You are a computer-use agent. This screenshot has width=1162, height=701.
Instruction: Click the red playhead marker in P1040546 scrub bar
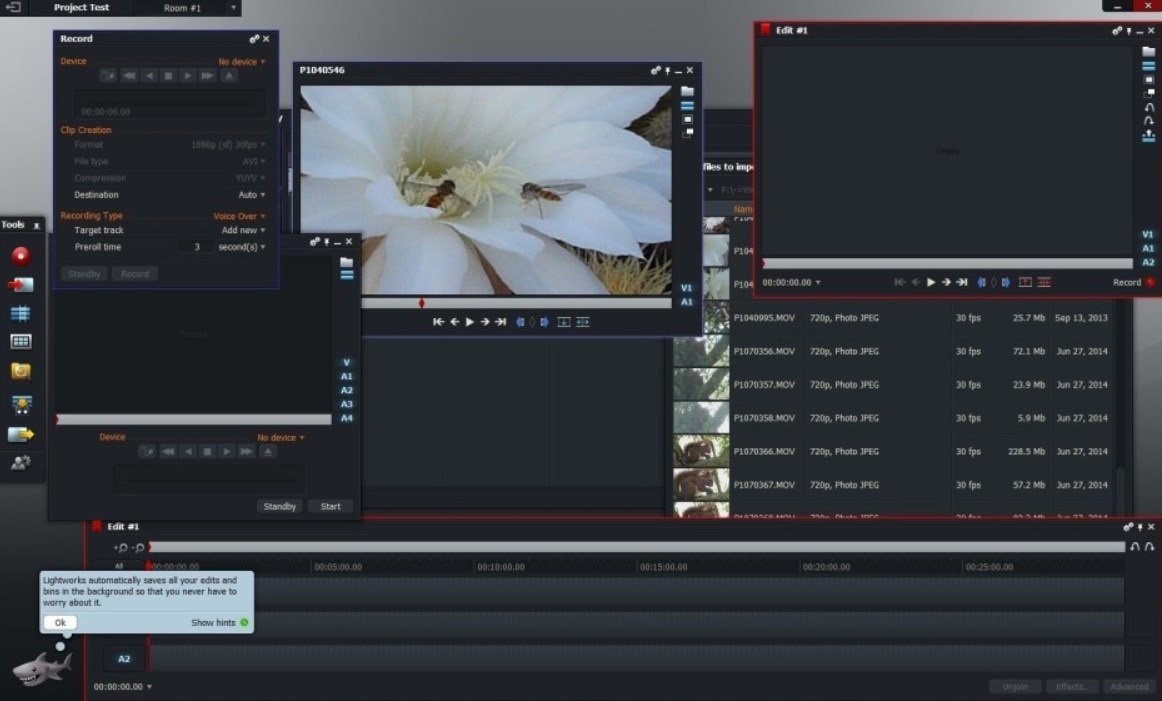pos(421,303)
